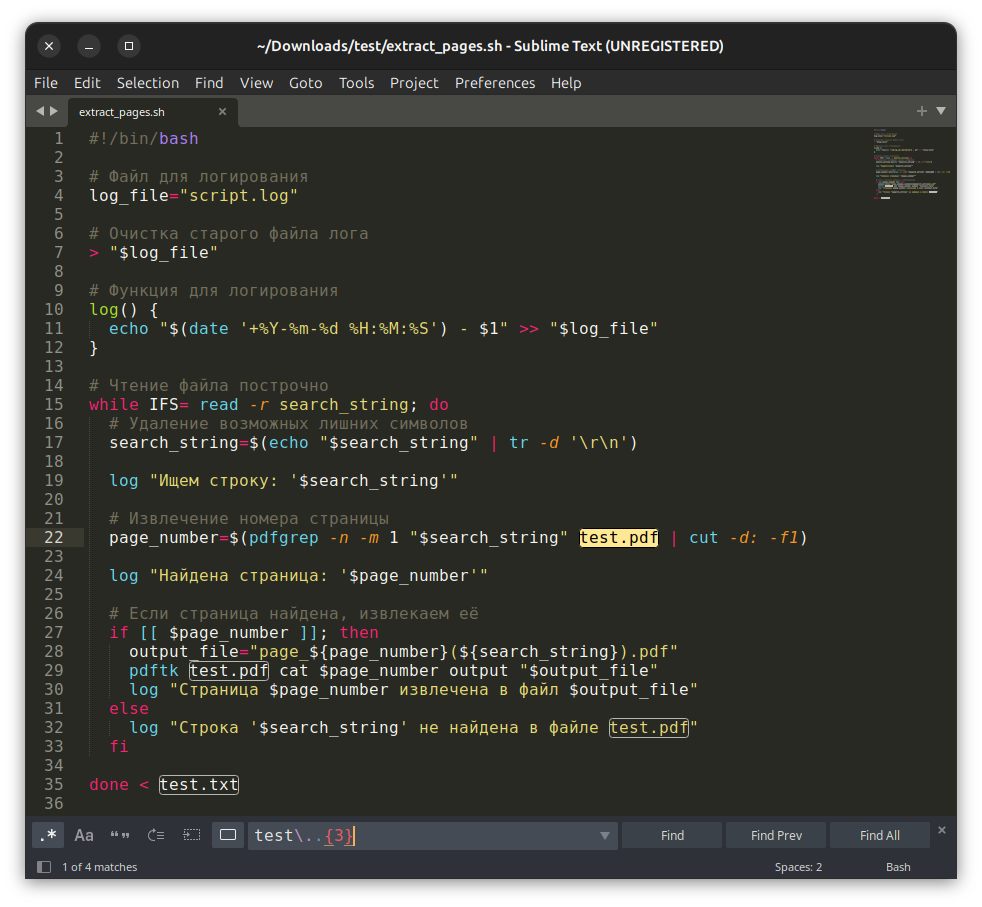Toggle highlight matches icon
Viewport: 982px width, 907px height.
tap(228, 835)
